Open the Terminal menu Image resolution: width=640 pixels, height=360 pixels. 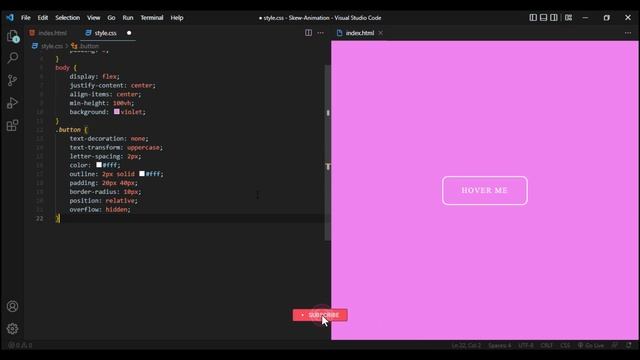pos(152,18)
